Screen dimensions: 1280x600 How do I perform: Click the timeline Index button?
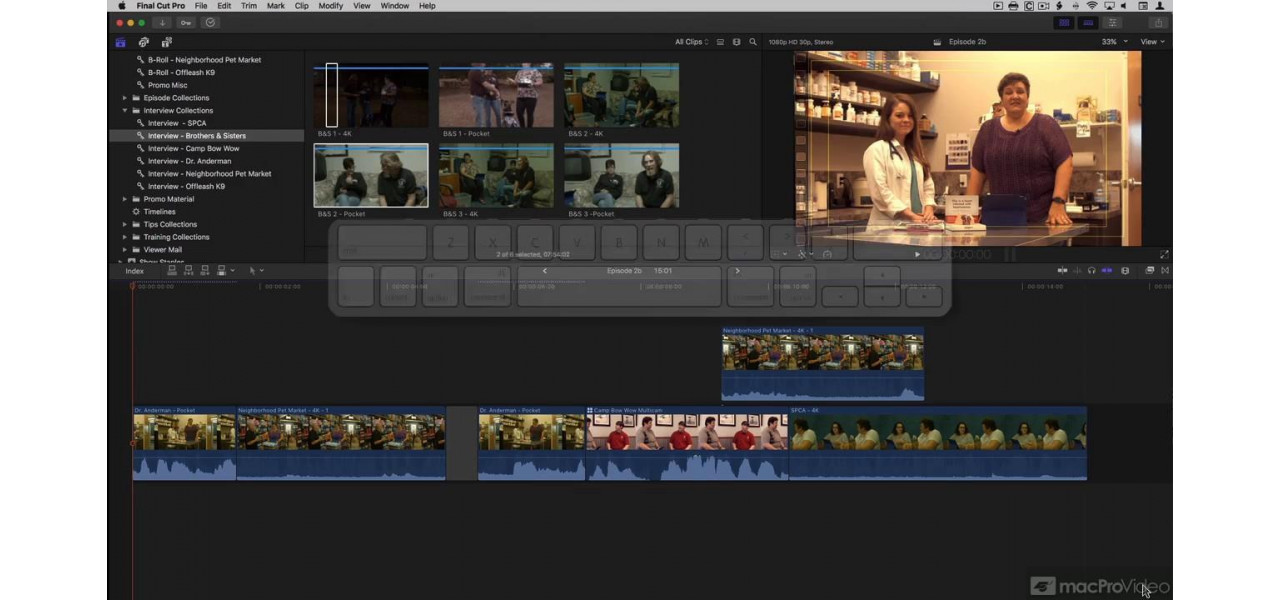(x=134, y=271)
